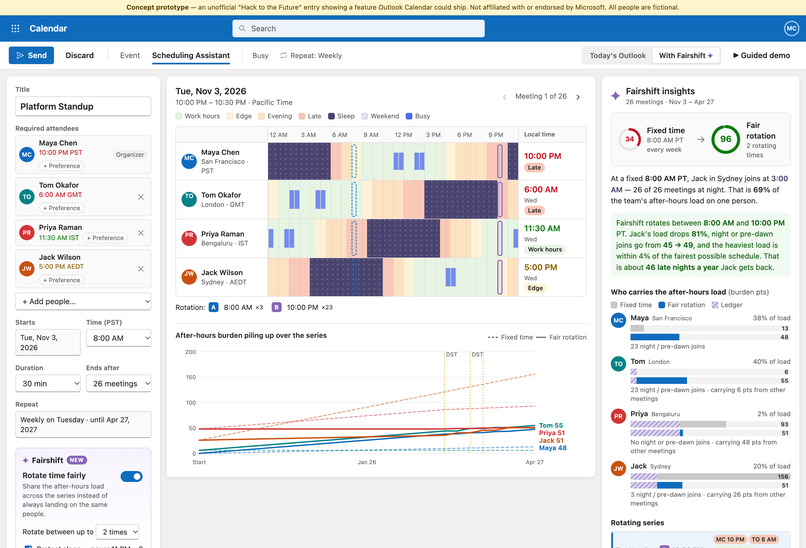Click the Starts date field Tue, Nov 3
This screenshot has height=548, width=806.
click(48, 342)
